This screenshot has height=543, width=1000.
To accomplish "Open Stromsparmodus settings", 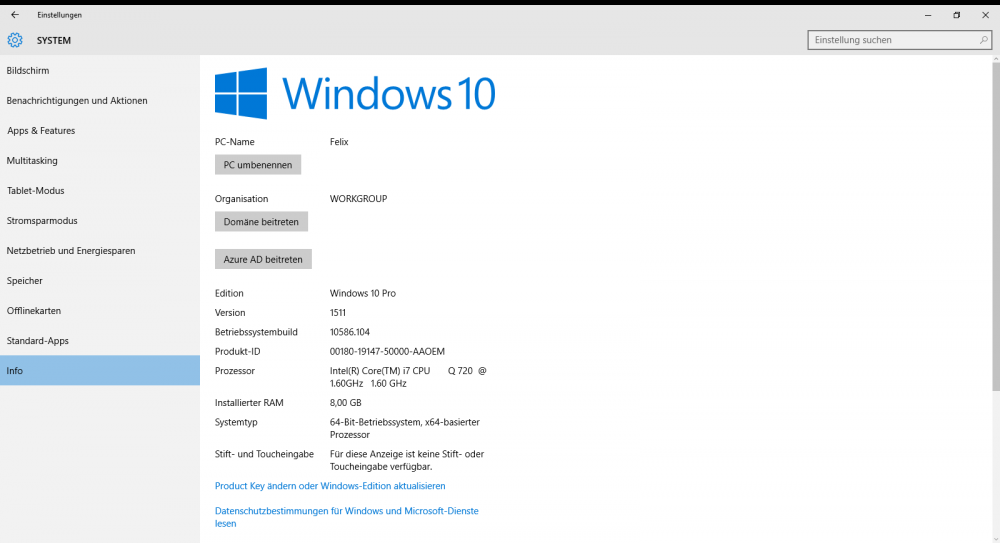I will (x=42, y=221).
